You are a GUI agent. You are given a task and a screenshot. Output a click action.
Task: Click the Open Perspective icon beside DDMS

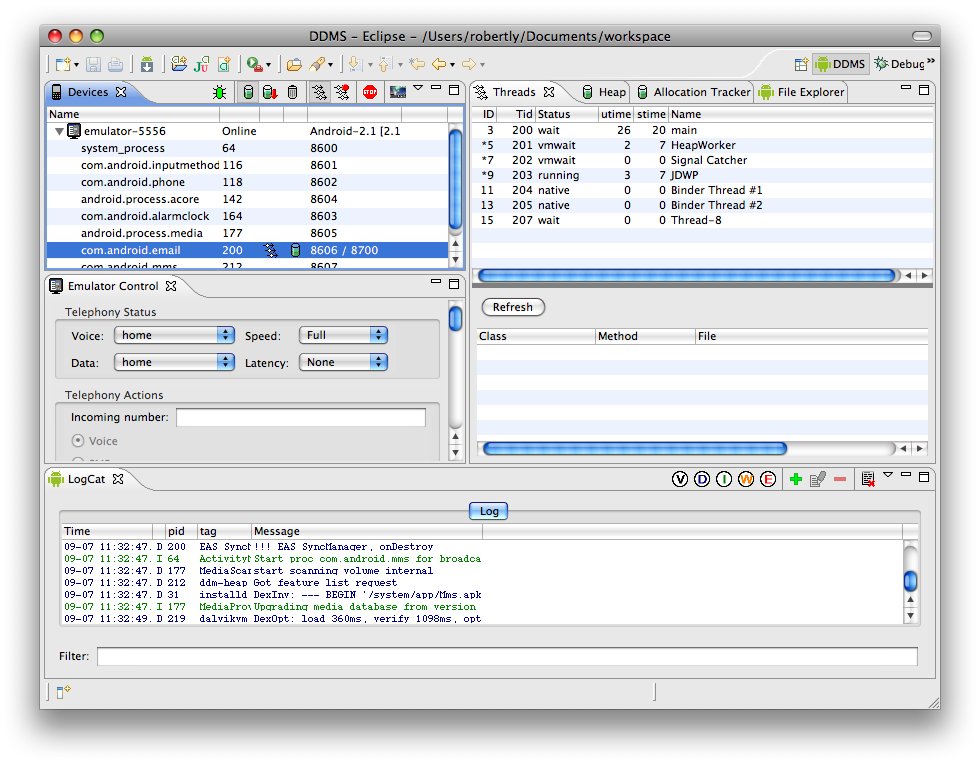coord(801,64)
